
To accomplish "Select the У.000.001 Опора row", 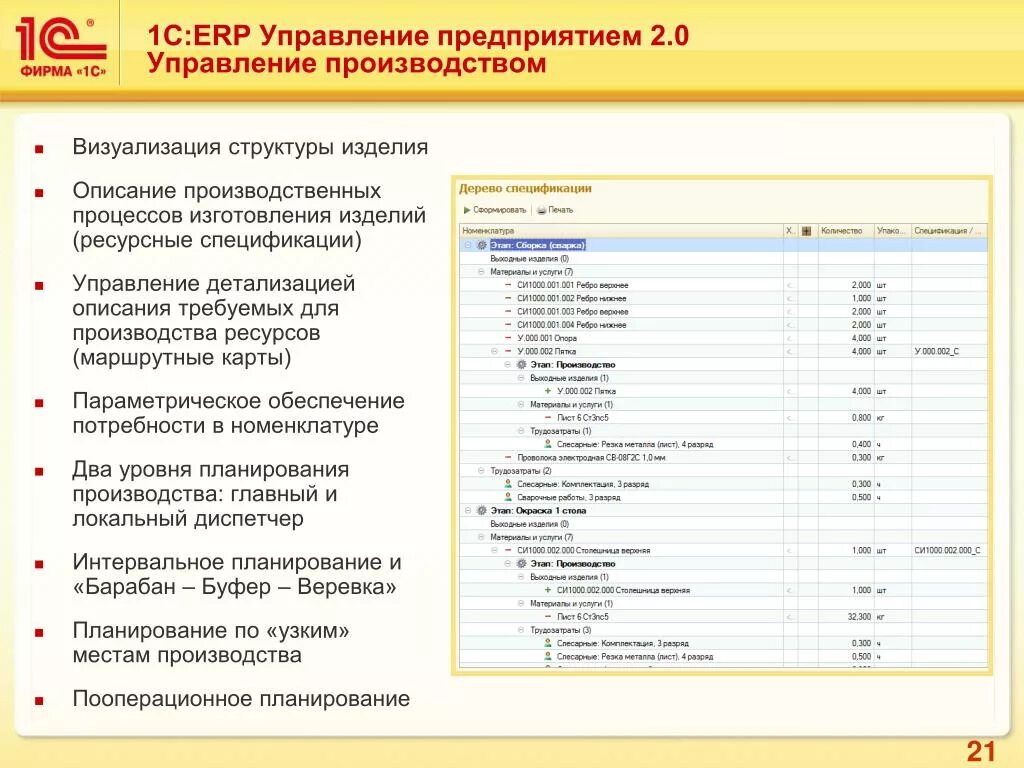I will tap(724, 338).
